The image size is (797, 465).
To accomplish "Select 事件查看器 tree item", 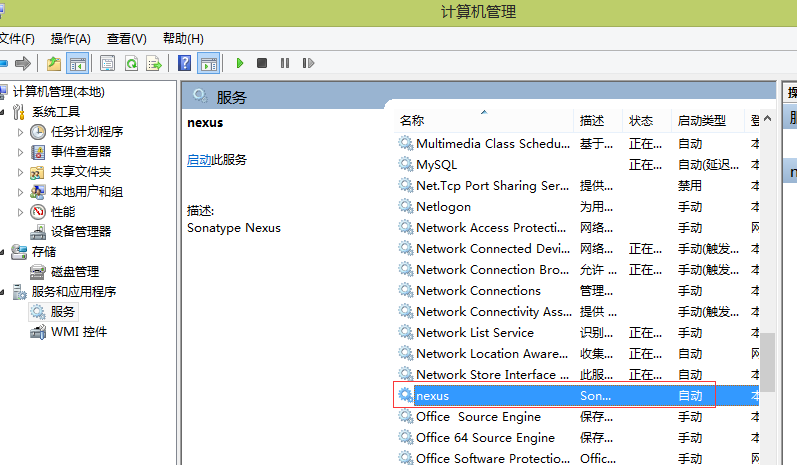I will tap(81, 151).
